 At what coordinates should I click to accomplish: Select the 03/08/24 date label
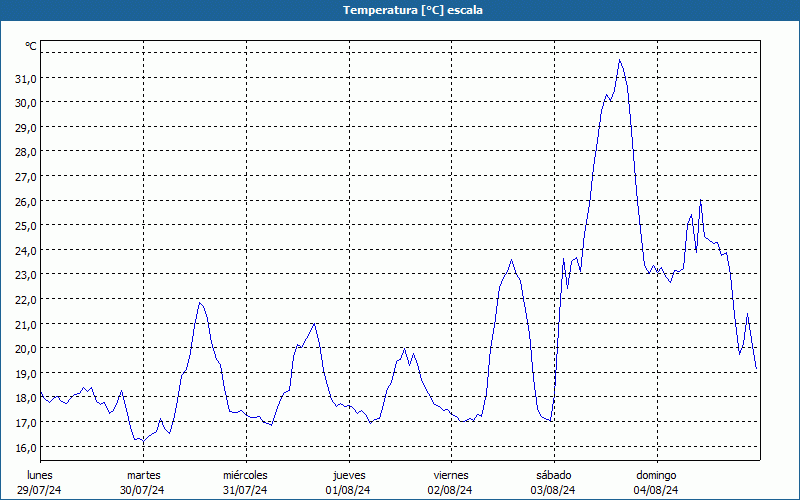(553, 490)
